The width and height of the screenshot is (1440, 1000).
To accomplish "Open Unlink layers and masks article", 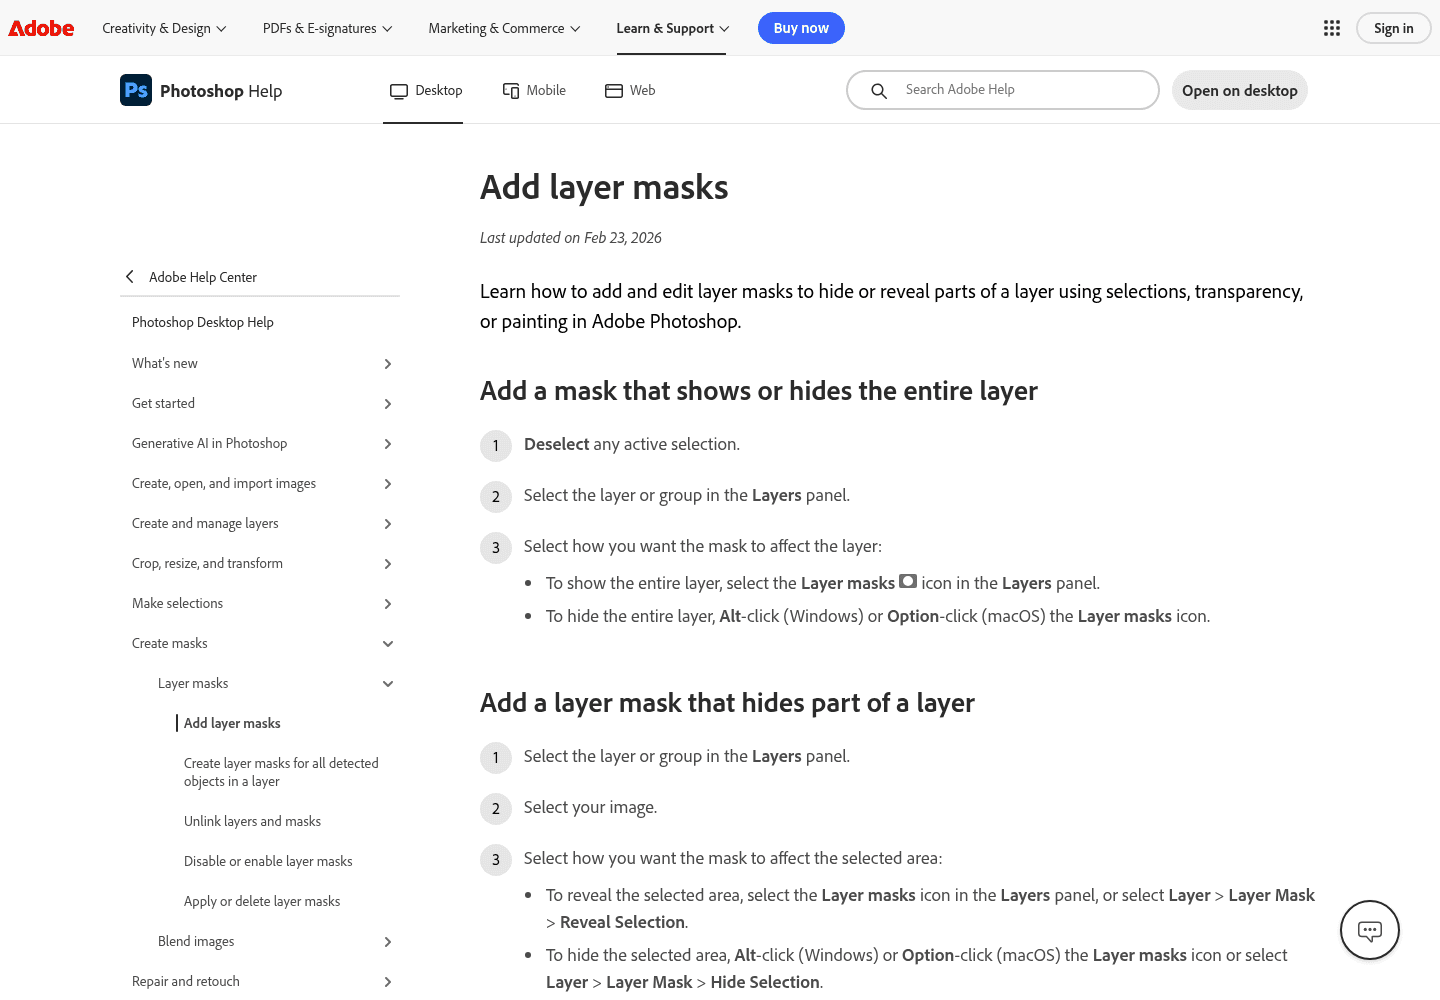I will [x=252, y=821].
